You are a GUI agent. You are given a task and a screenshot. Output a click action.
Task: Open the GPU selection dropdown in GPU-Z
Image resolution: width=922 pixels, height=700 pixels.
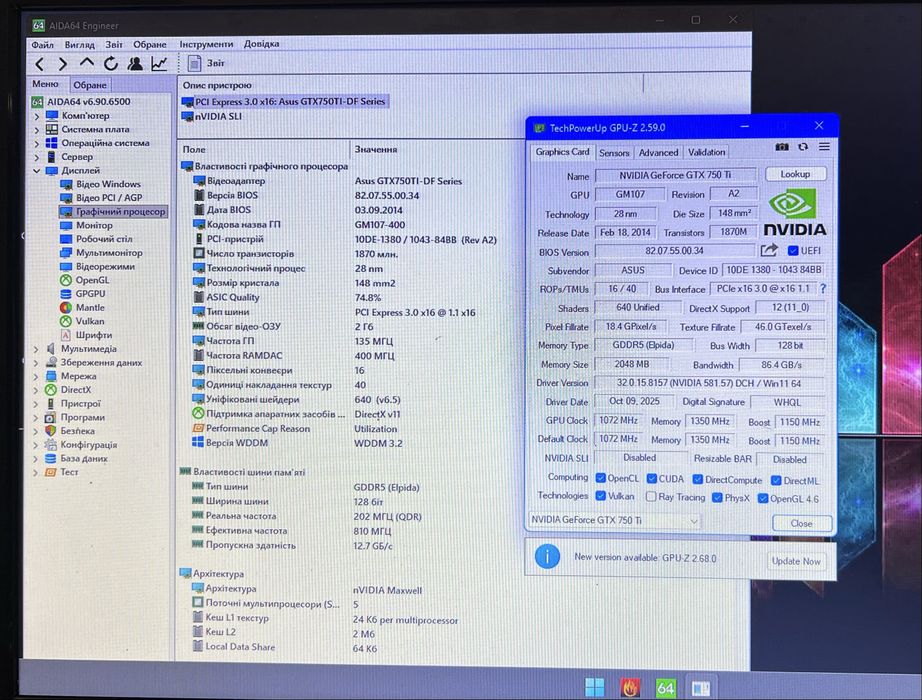tap(614, 520)
